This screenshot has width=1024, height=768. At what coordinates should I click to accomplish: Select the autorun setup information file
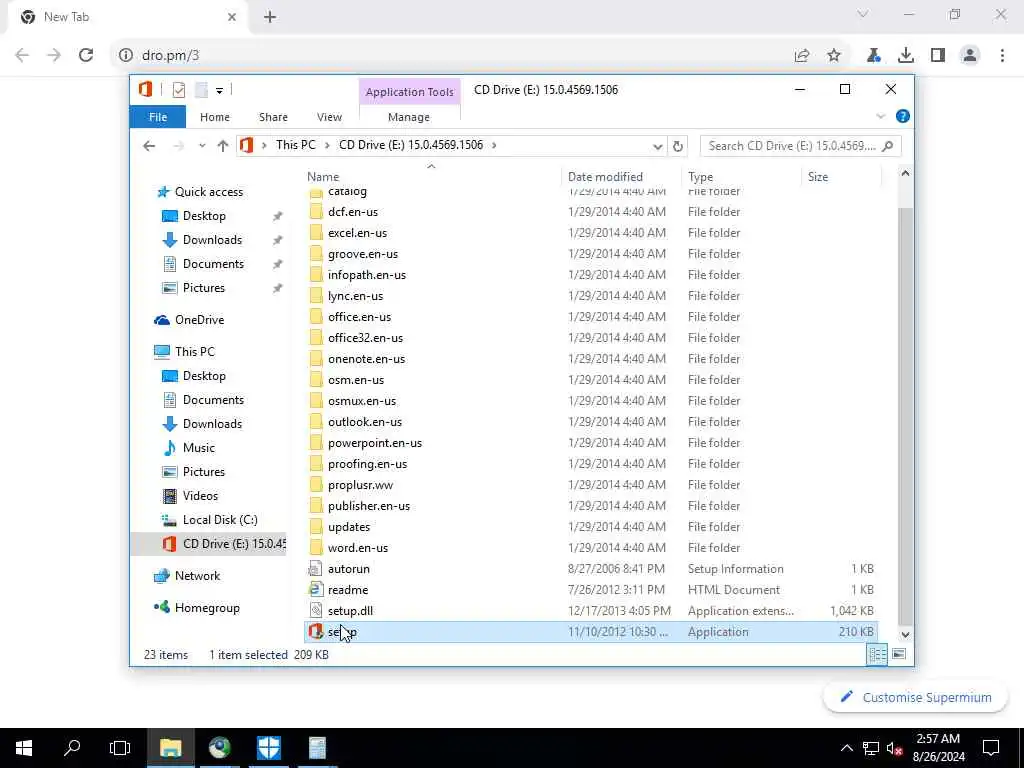pyautogui.click(x=349, y=569)
